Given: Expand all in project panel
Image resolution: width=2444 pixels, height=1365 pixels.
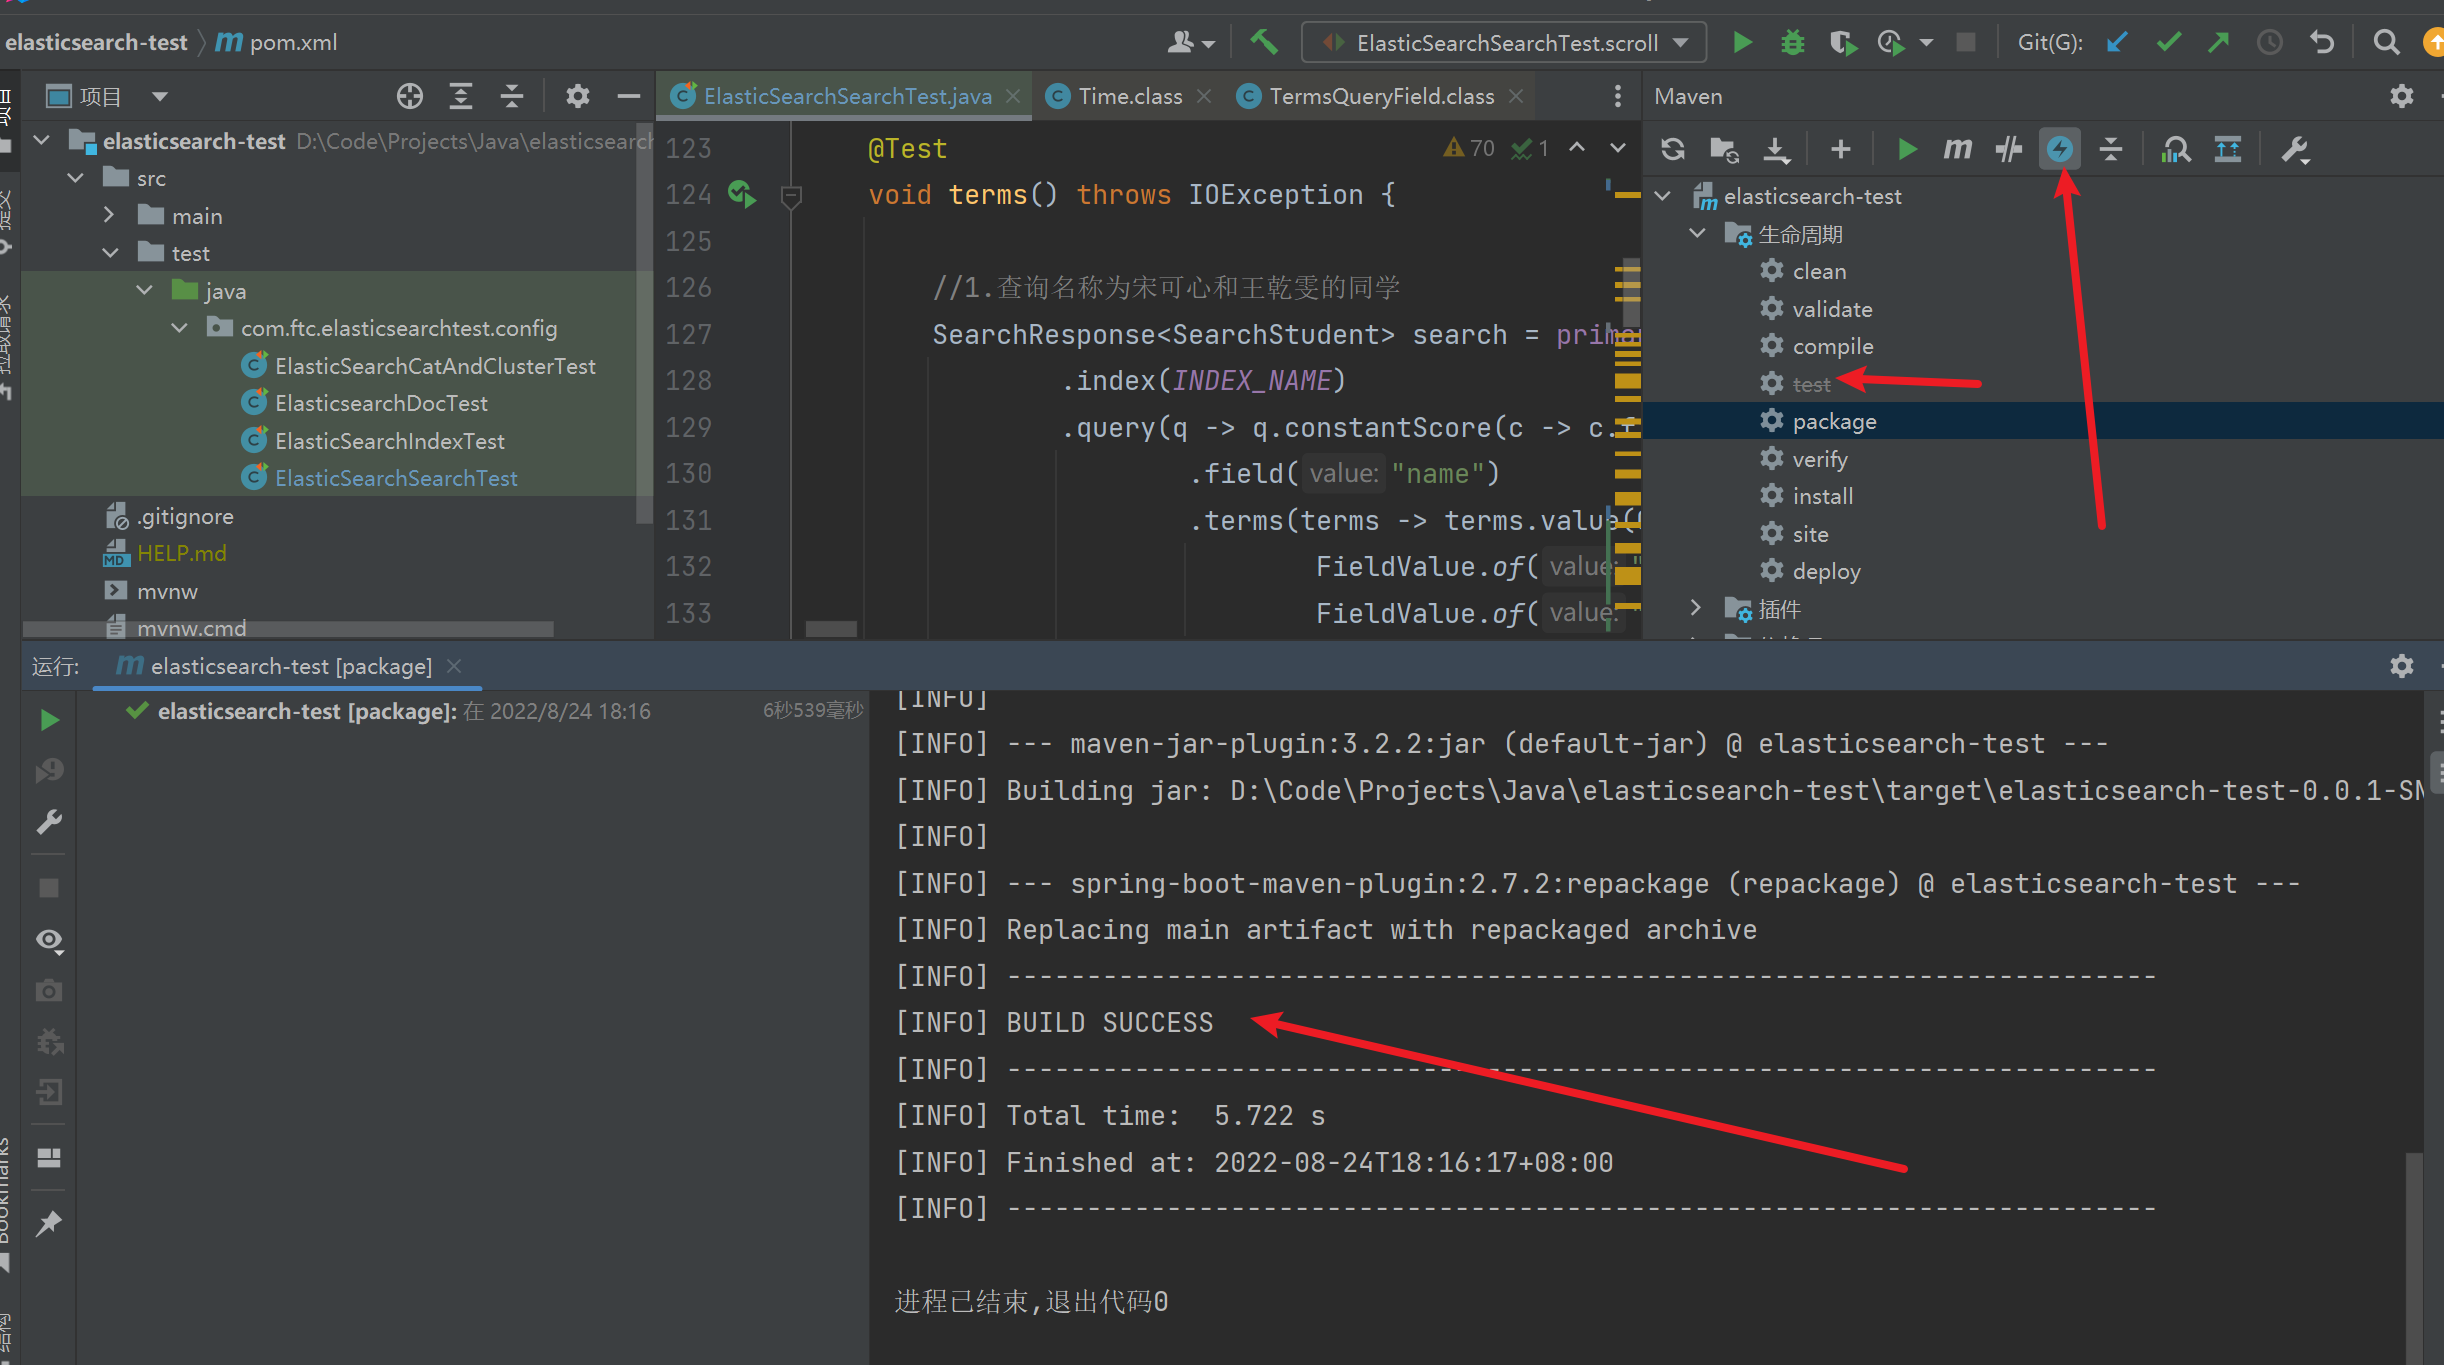Looking at the screenshot, I should [x=460, y=96].
